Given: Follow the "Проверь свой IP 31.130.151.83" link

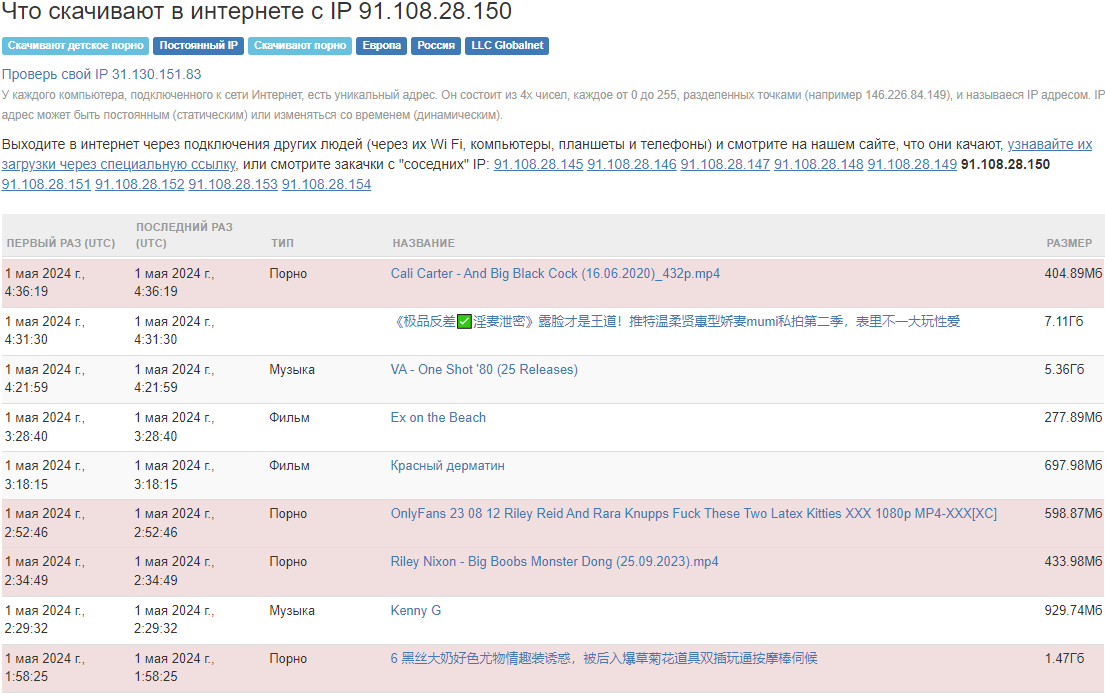Looking at the screenshot, I should point(101,74).
